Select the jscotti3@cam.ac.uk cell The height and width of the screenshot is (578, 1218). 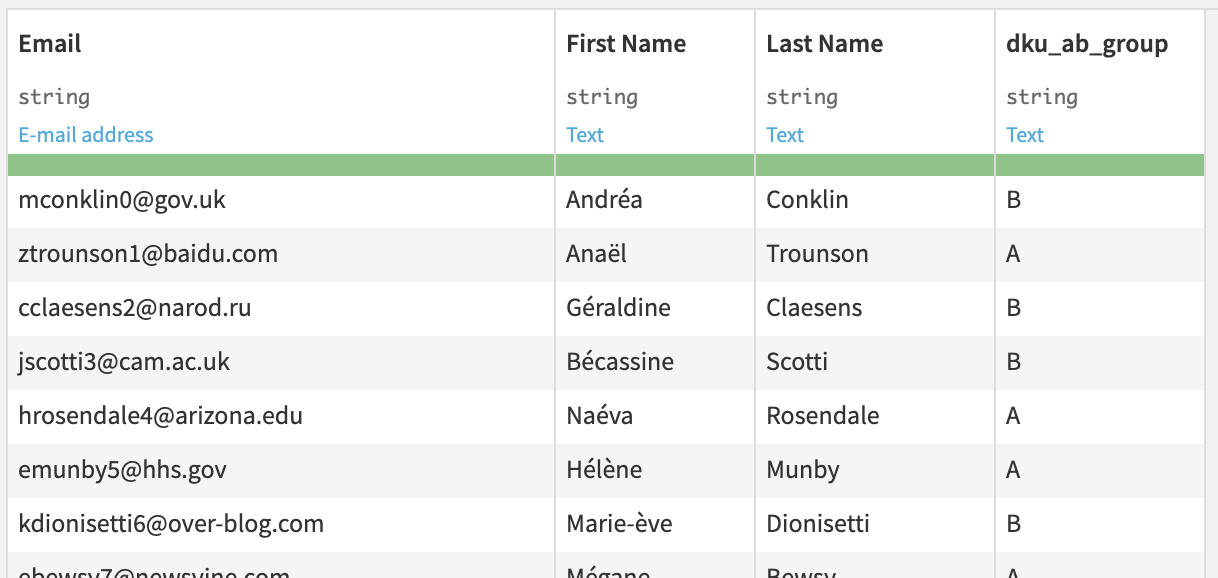coord(124,362)
